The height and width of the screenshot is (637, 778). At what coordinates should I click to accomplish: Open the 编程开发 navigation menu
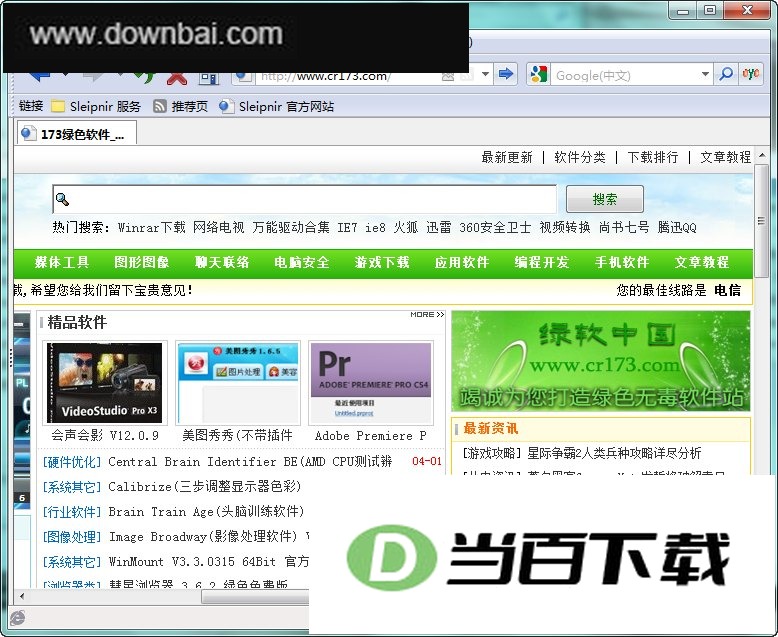click(x=542, y=262)
